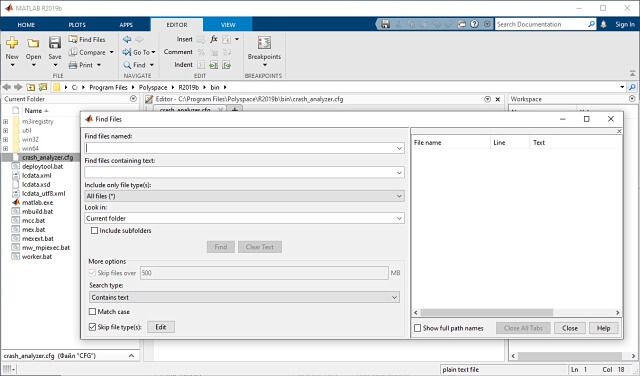
Task: Enable Show full path names
Action: [418, 328]
